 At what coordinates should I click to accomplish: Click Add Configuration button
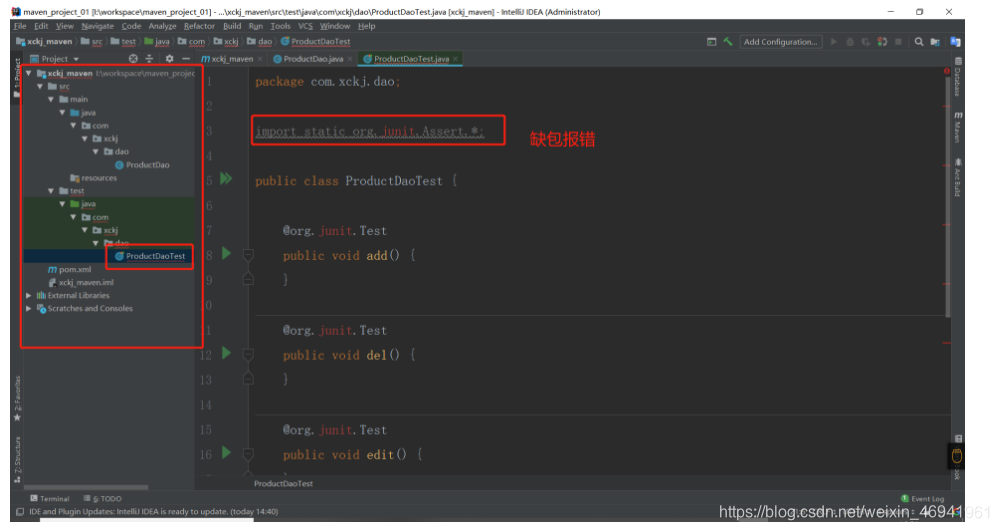tap(780, 41)
